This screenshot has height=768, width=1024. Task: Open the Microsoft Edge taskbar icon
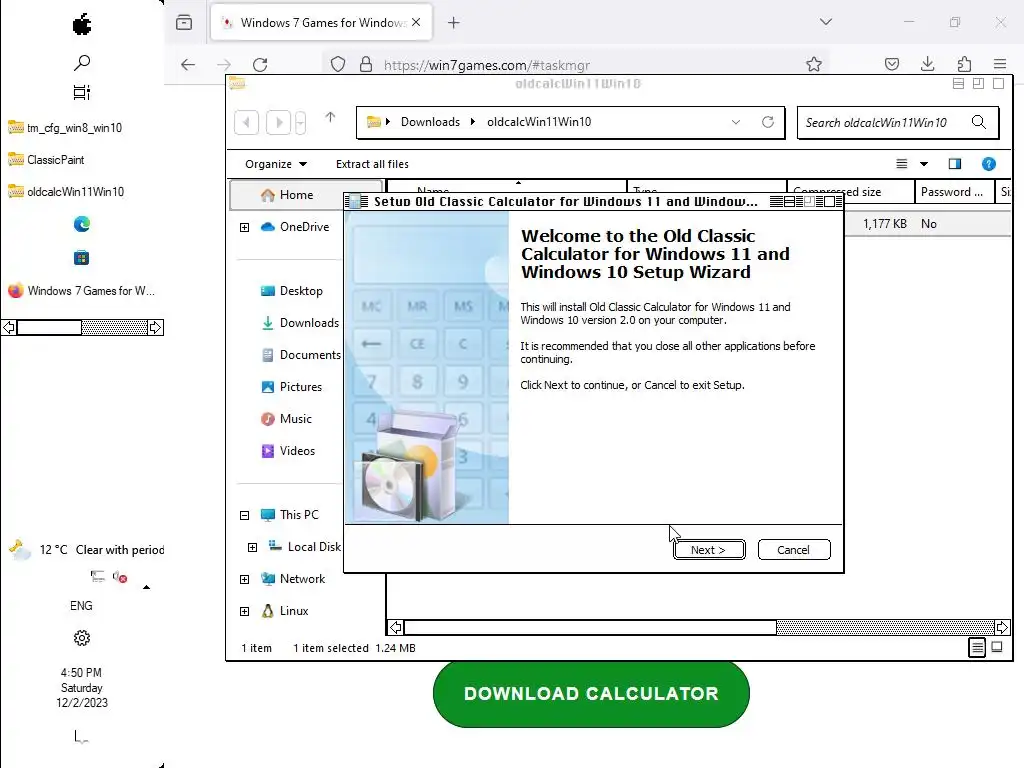[82, 224]
